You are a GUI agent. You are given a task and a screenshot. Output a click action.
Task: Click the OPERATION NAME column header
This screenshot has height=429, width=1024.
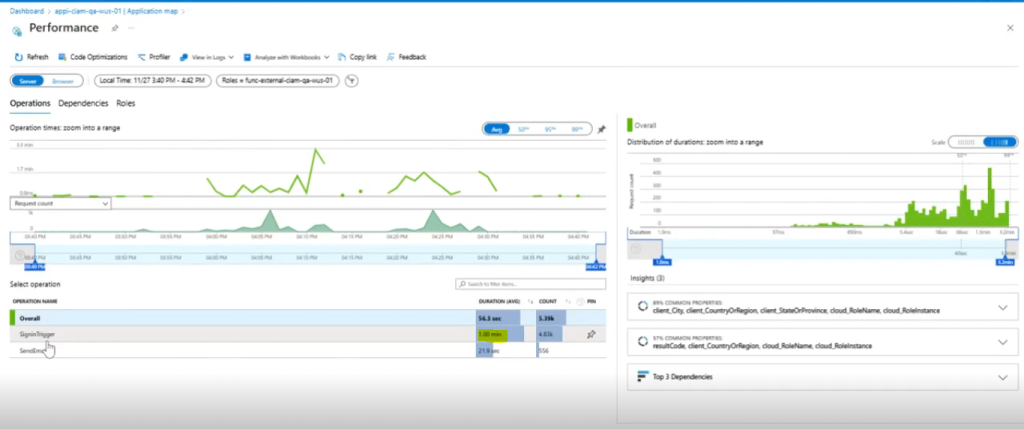(x=35, y=302)
